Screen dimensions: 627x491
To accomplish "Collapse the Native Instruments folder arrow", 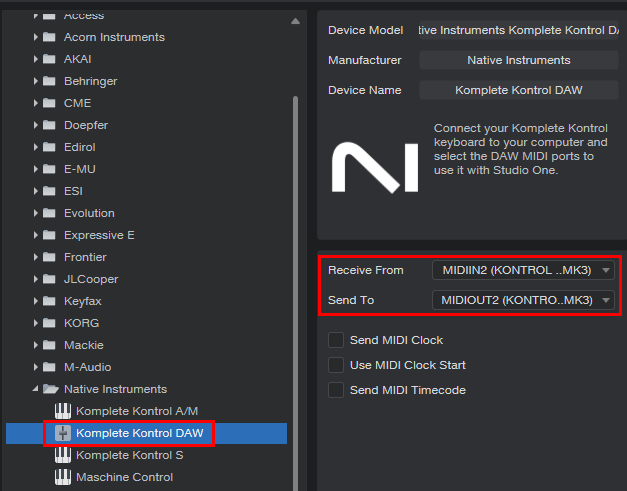I will [x=36, y=388].
